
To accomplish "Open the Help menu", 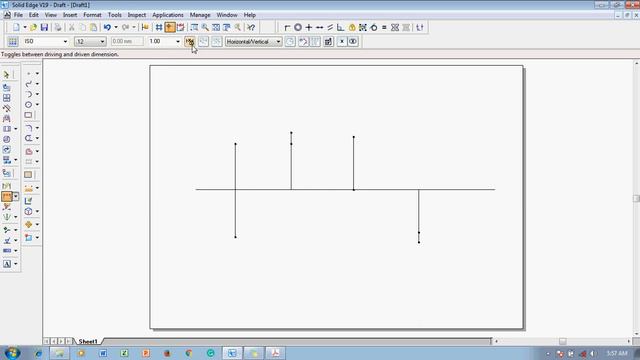I will [249, 15].
